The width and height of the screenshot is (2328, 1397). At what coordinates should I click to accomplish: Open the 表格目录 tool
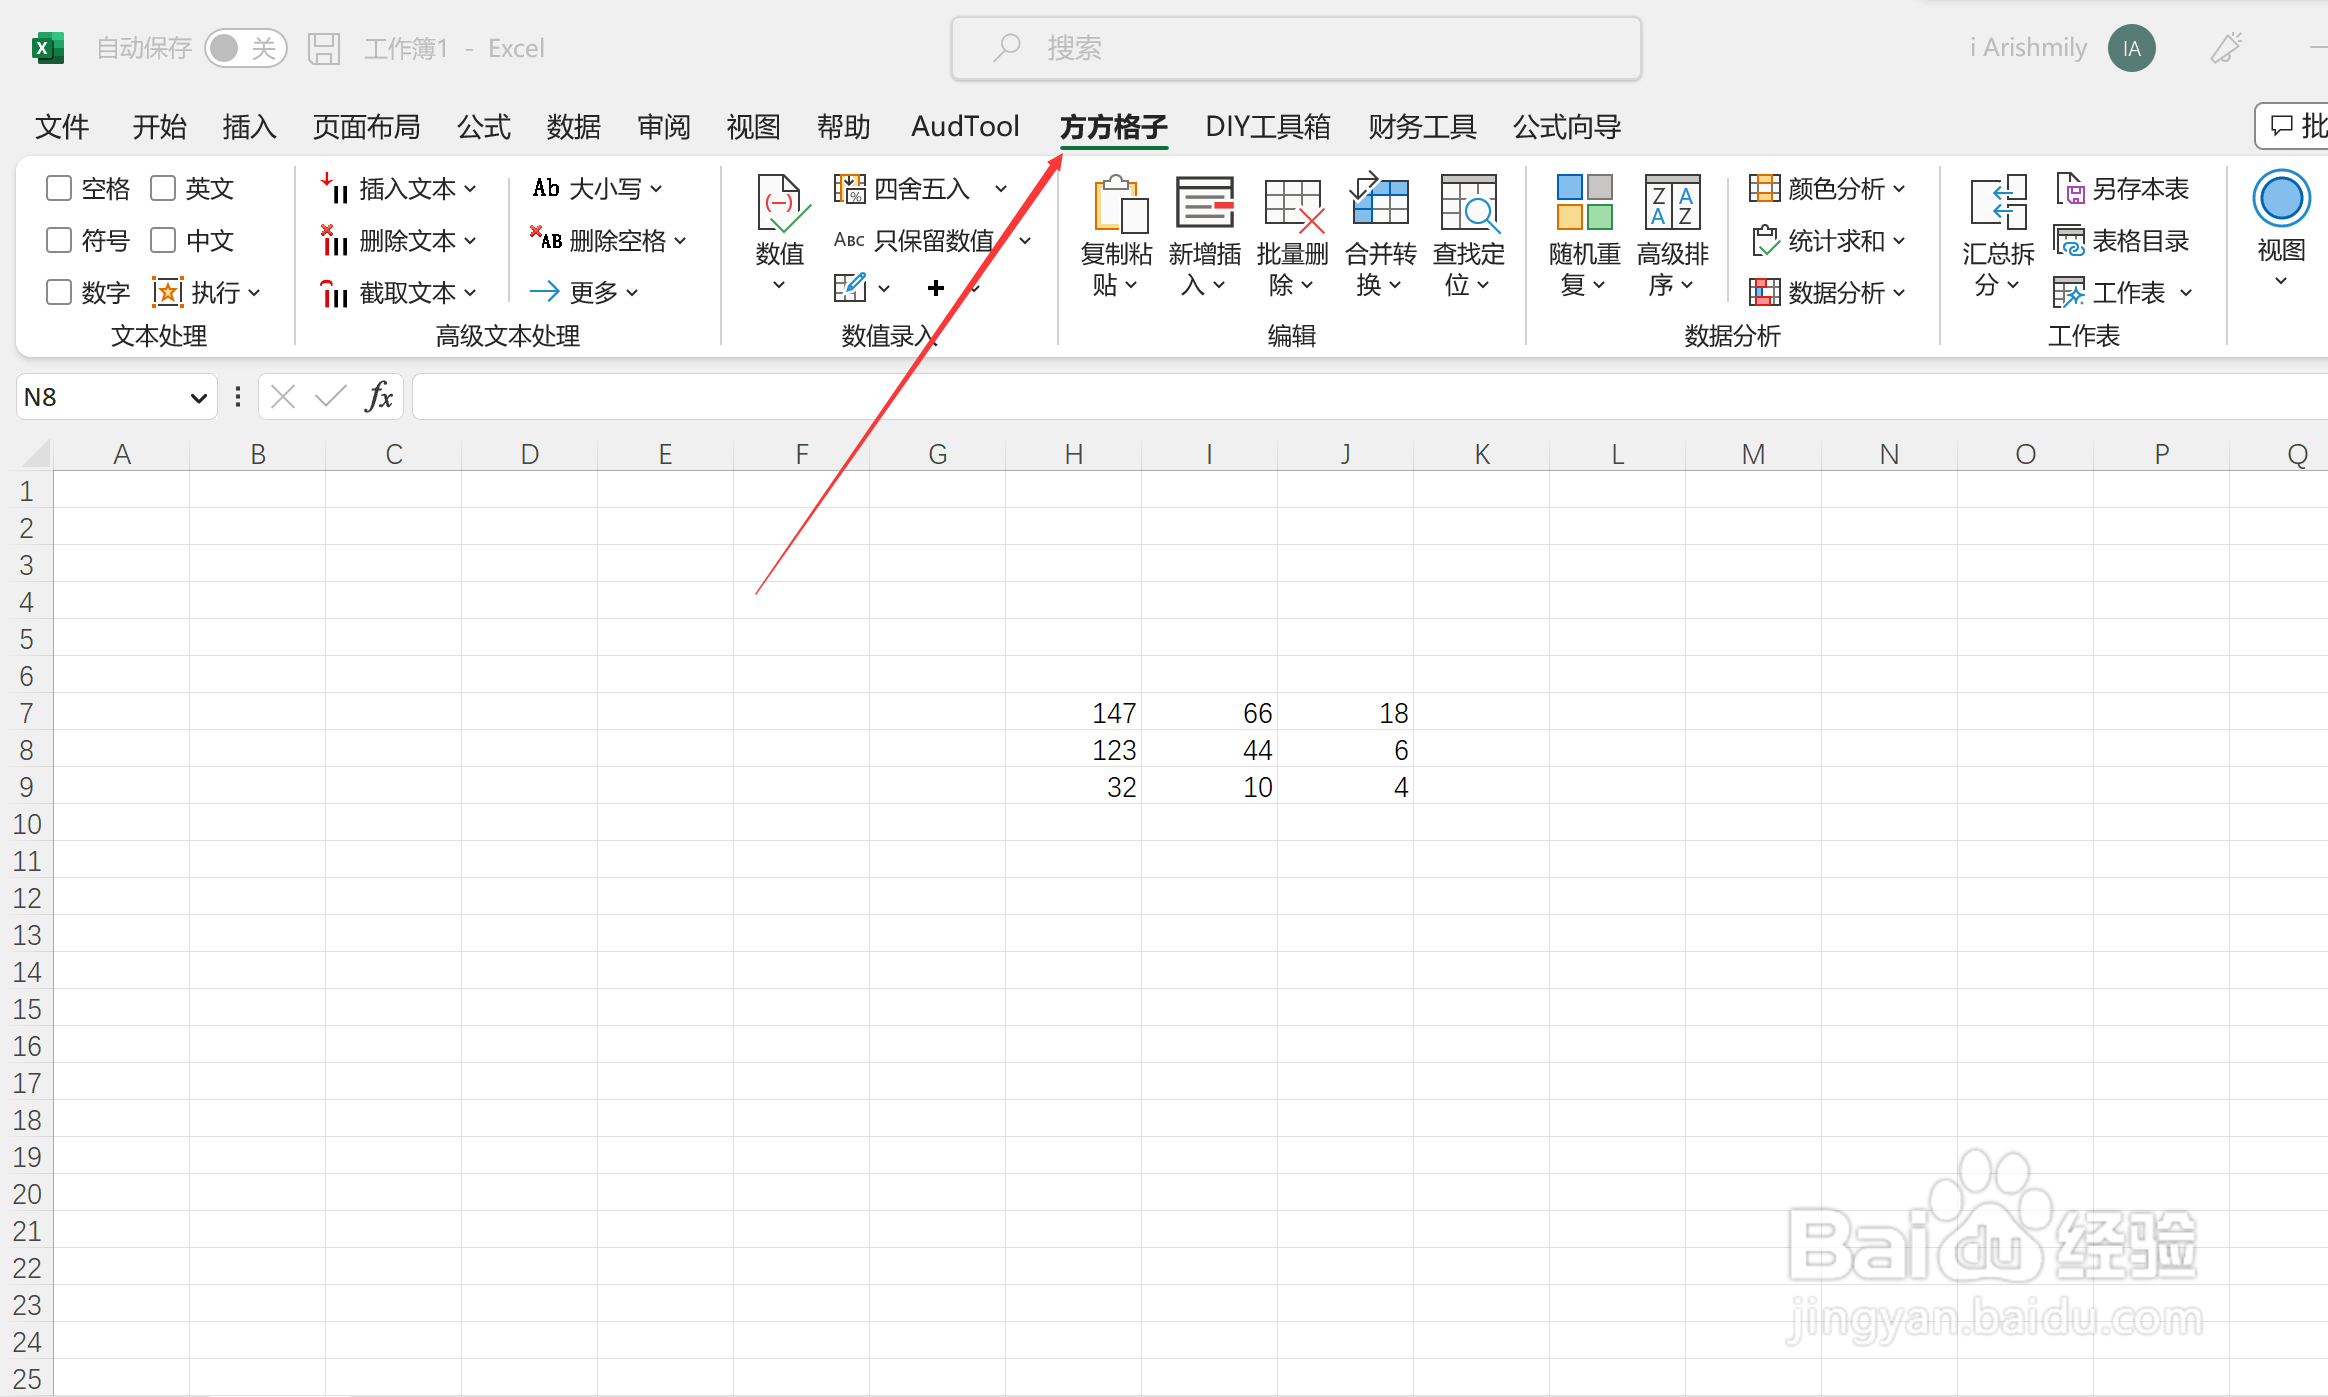(2124, 240)
